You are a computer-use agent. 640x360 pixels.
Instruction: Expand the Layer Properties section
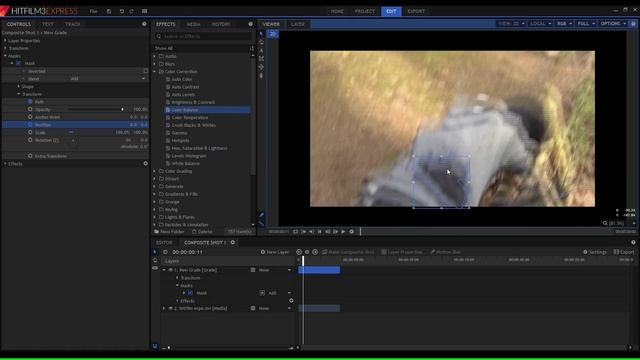(x=5, y=40)
